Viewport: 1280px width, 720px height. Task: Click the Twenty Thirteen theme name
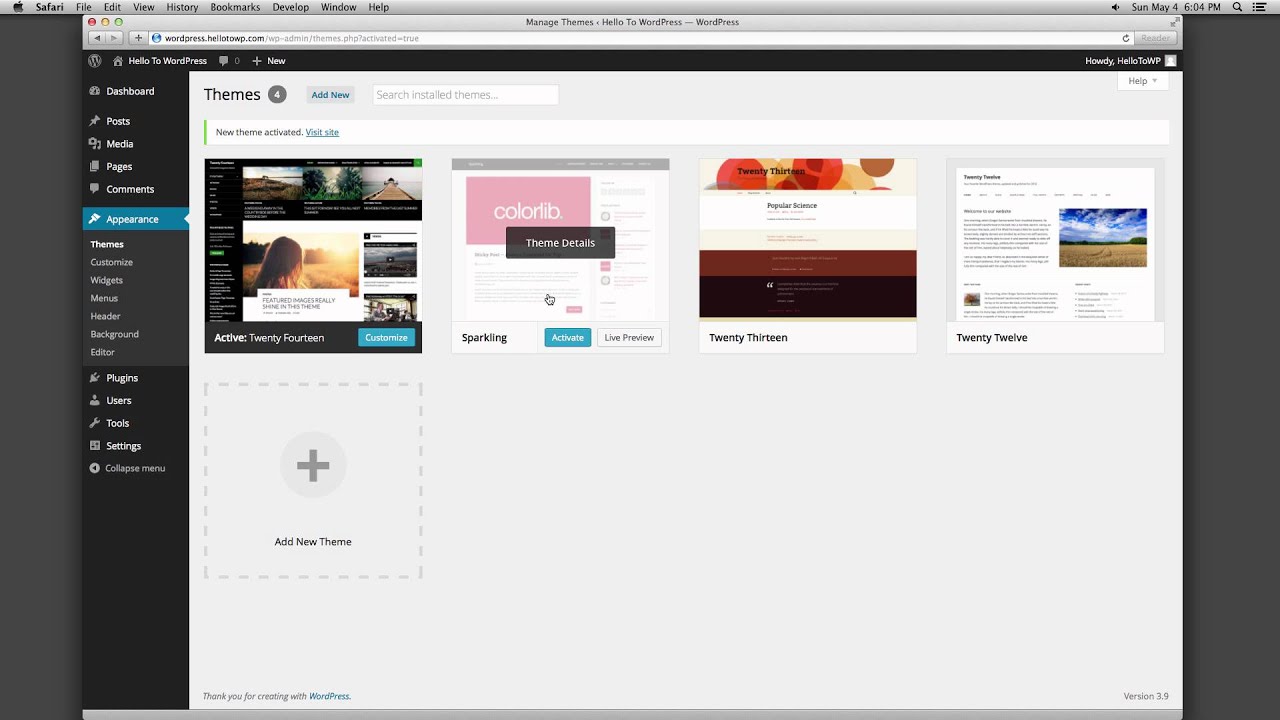[x=748, y=338]
